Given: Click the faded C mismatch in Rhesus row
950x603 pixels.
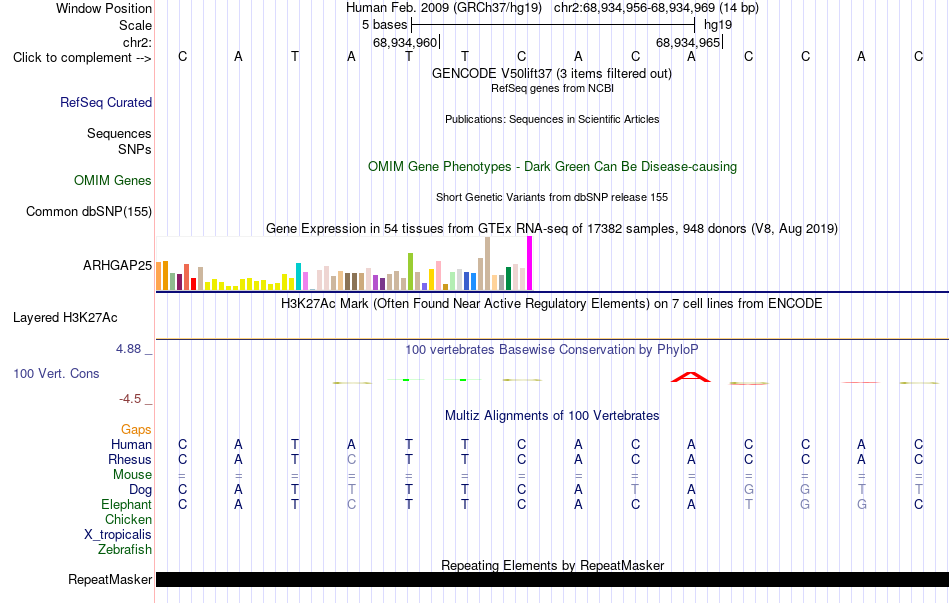Looking at the screenshot, I should click(351, 459).
